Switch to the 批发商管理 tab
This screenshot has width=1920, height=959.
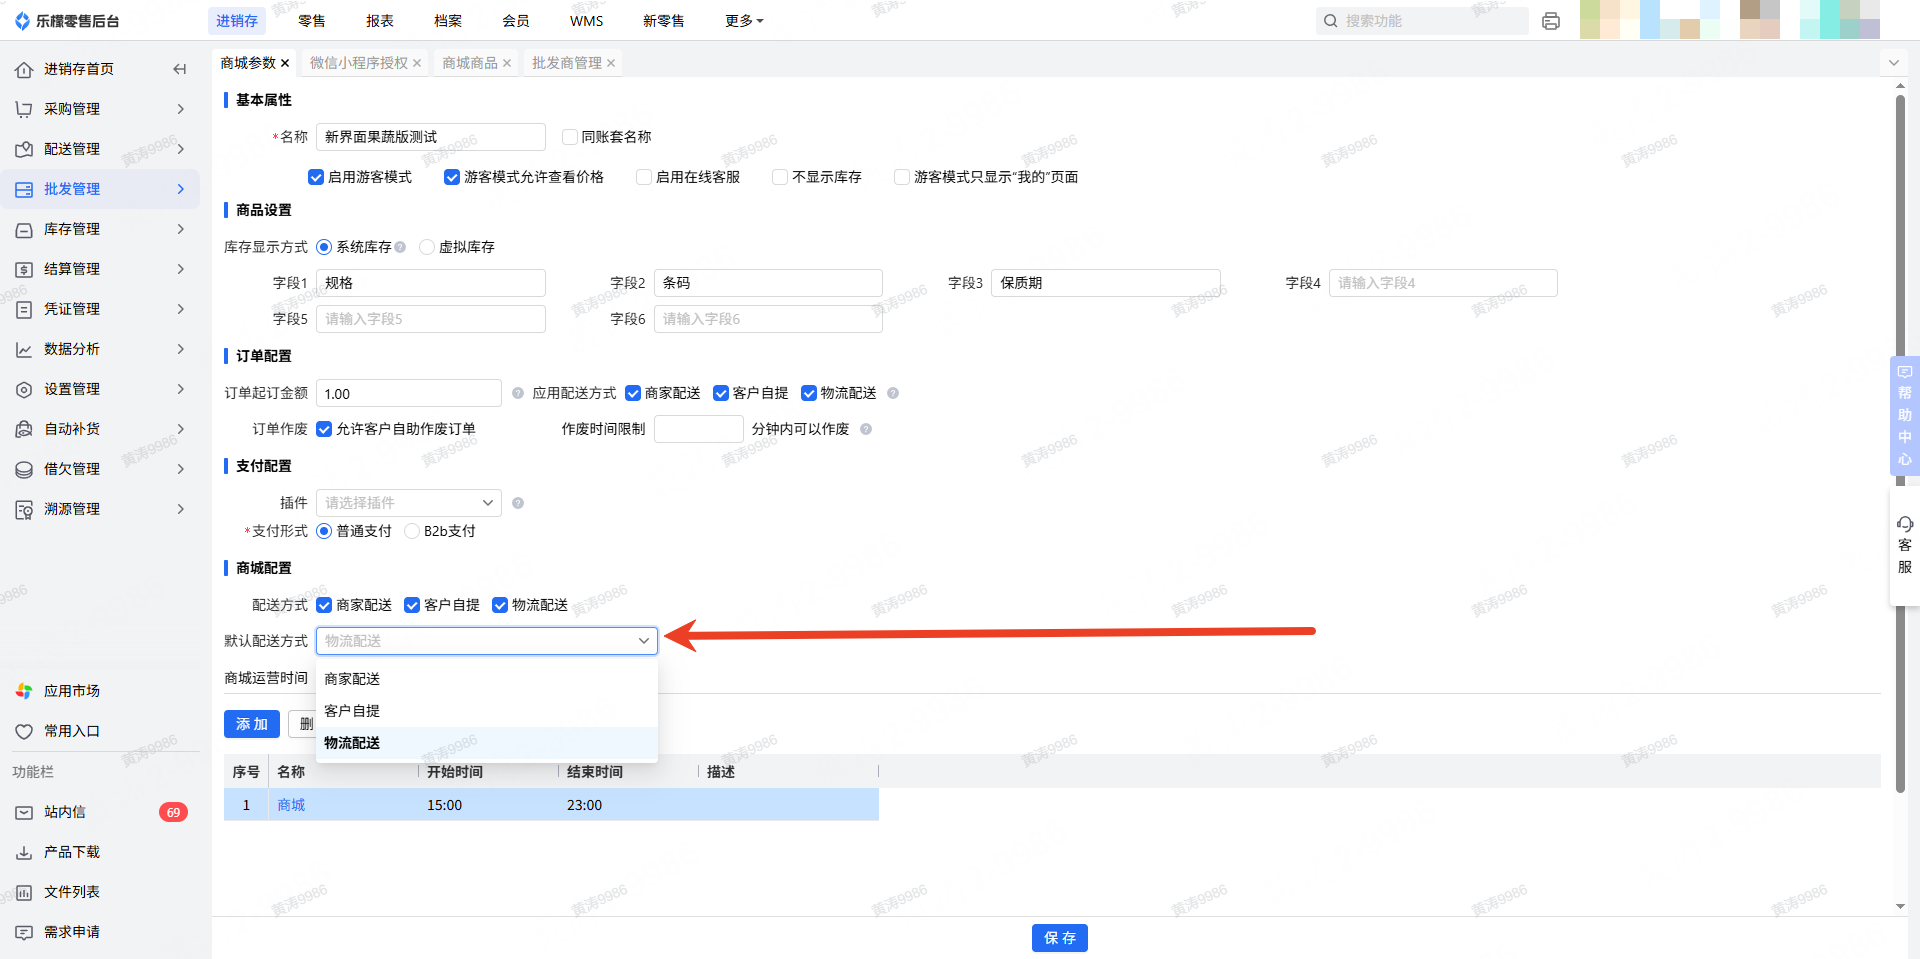(567, 63)
